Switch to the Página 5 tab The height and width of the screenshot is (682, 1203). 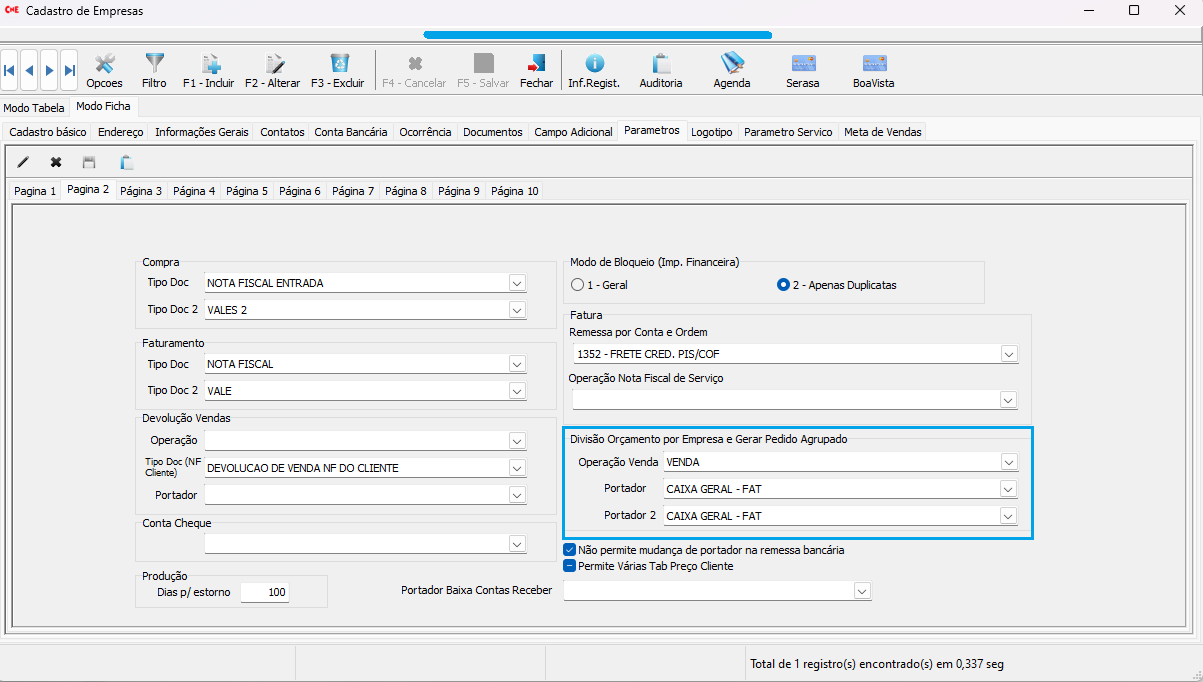pos(246,191)
